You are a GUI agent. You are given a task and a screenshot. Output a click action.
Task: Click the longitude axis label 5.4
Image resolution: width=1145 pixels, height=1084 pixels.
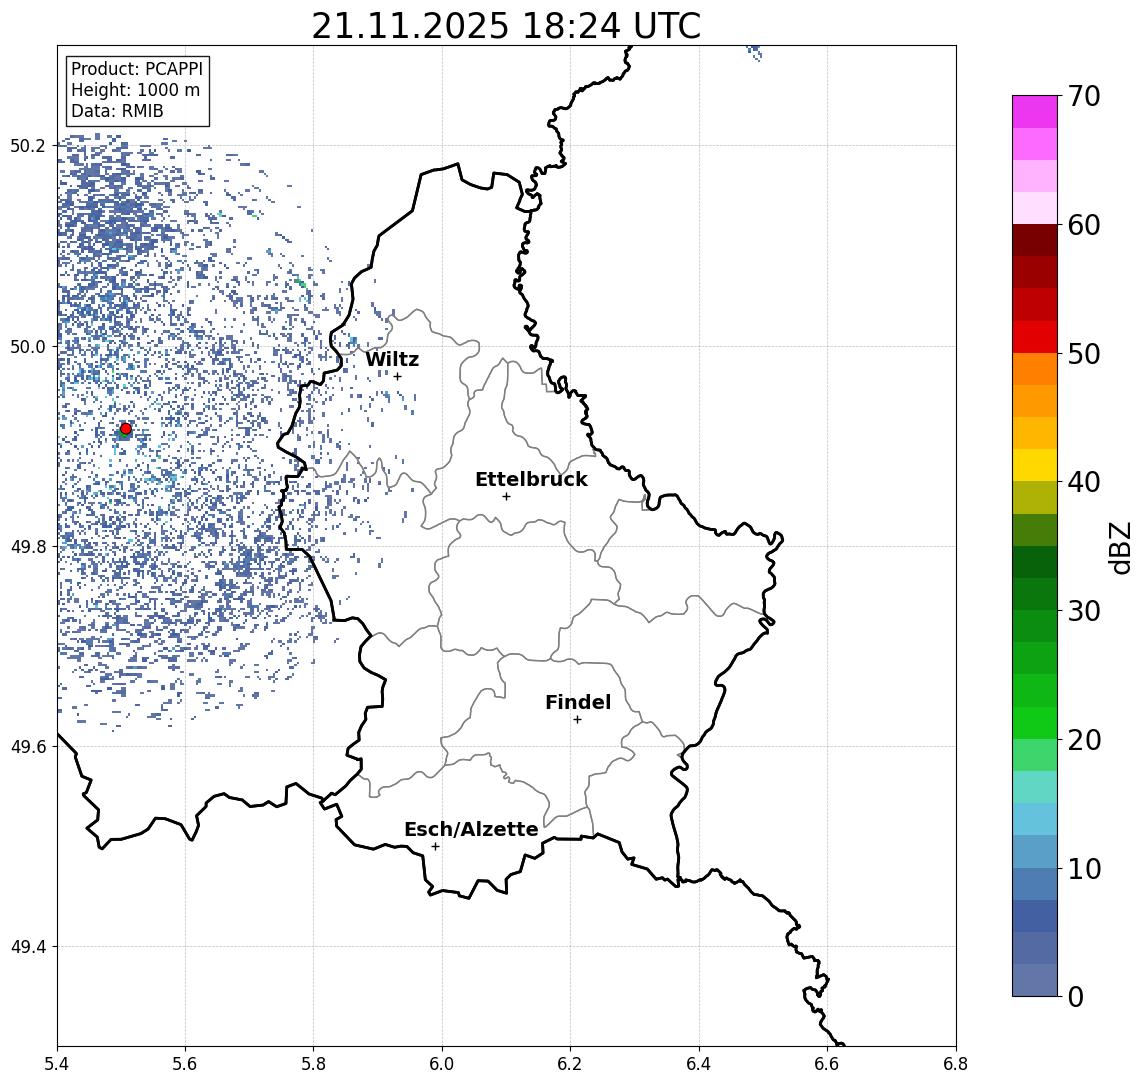pyautogui.click(x=57, y=1064)
